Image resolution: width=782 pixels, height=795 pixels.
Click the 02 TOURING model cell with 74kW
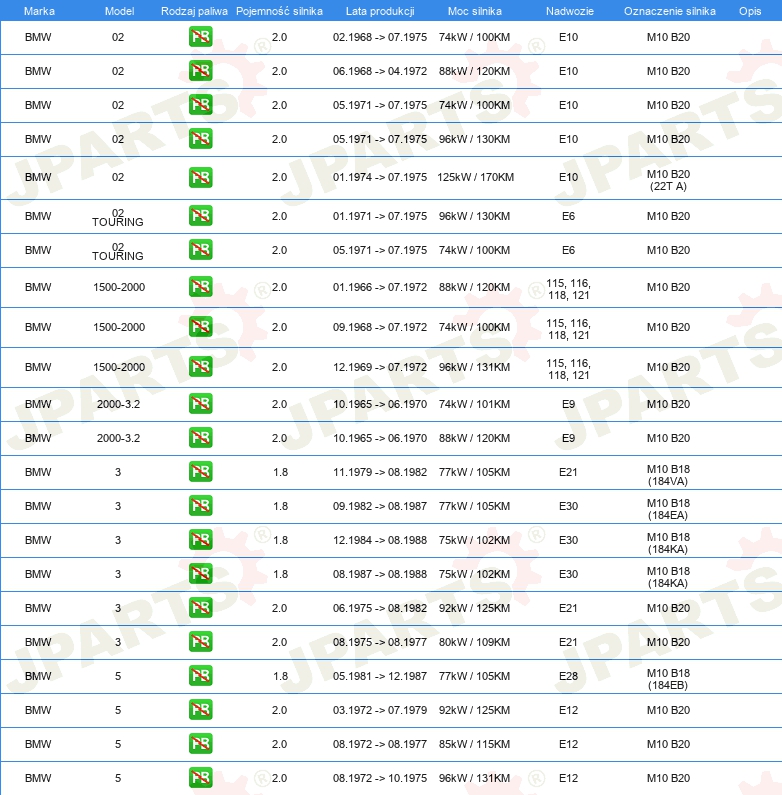click(x=118, y=251)
